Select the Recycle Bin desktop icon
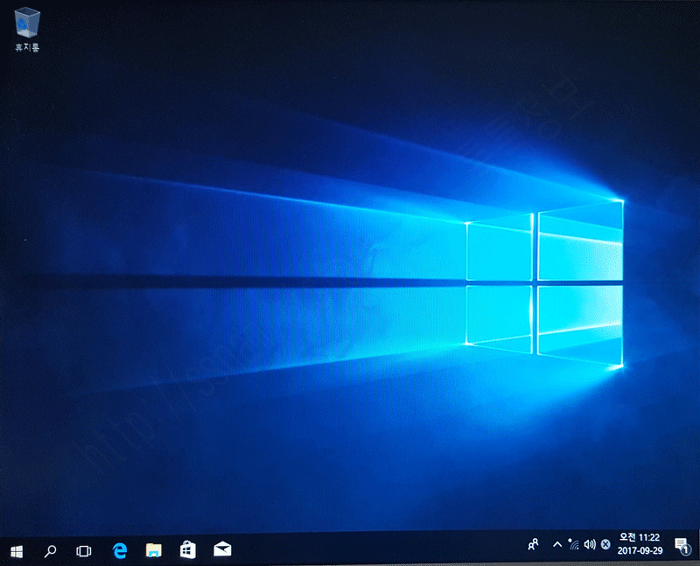 point(27,30)
